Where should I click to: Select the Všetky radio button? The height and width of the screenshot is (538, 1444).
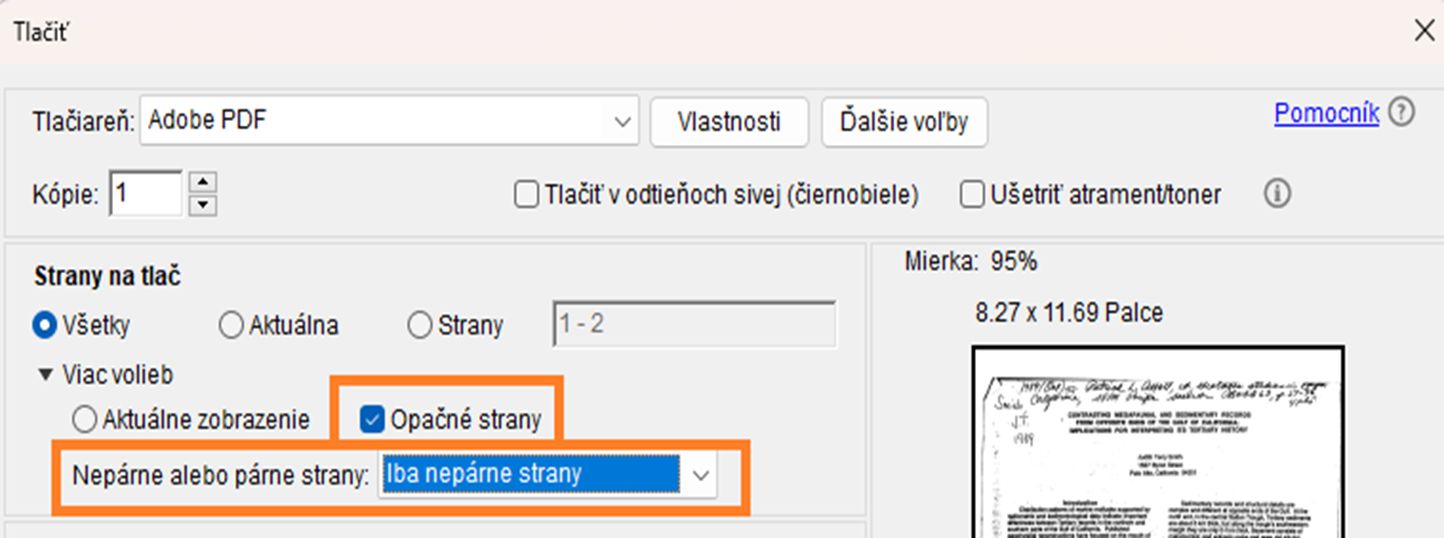point(45,325)
